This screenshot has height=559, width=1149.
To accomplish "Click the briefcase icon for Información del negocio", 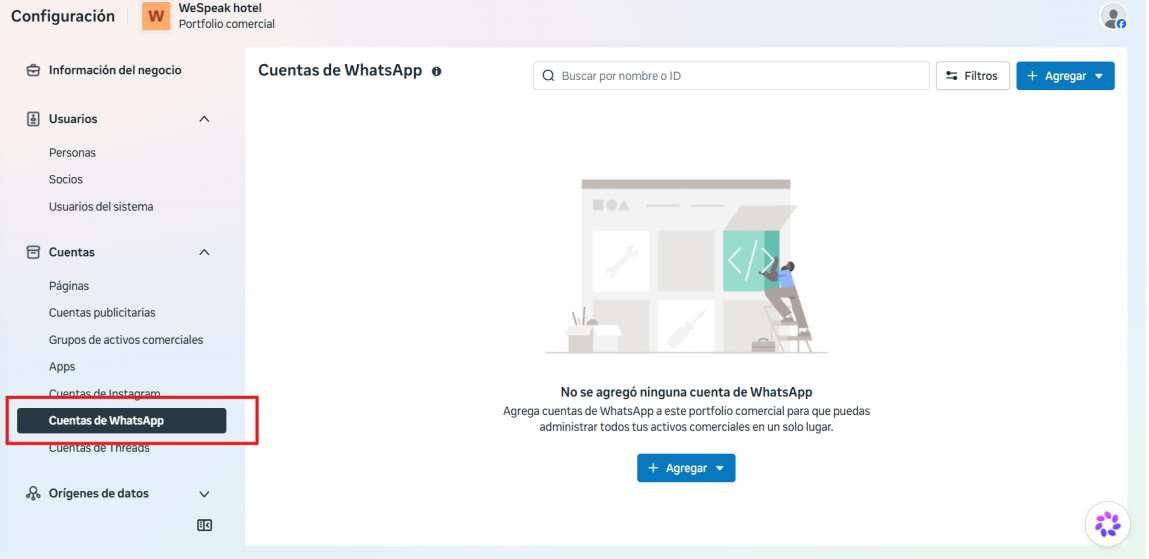I will click(x=33, y=70).
